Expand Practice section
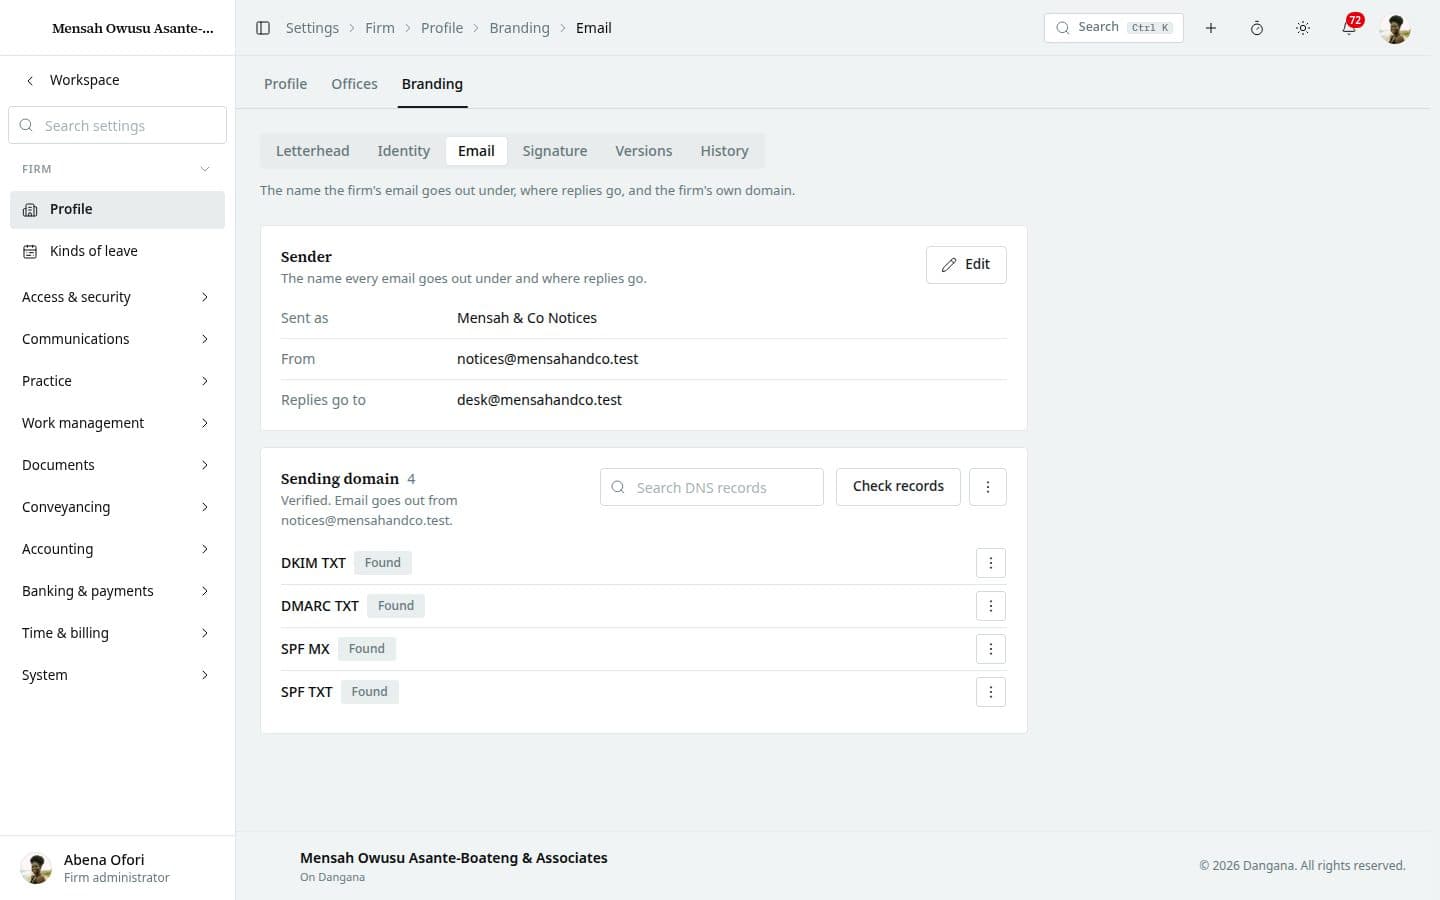This screenshot has width=1440, height=900. tap(117, 381)
